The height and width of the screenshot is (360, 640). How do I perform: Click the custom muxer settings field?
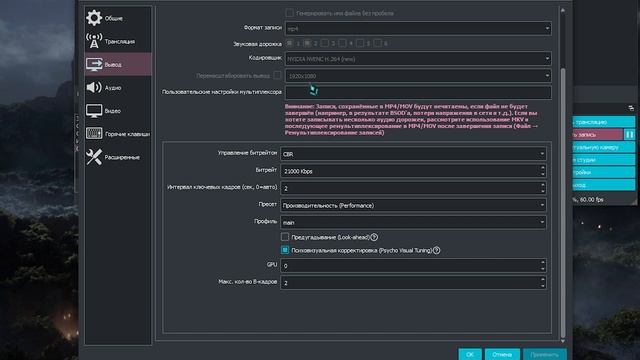click(x=418, y=92)
